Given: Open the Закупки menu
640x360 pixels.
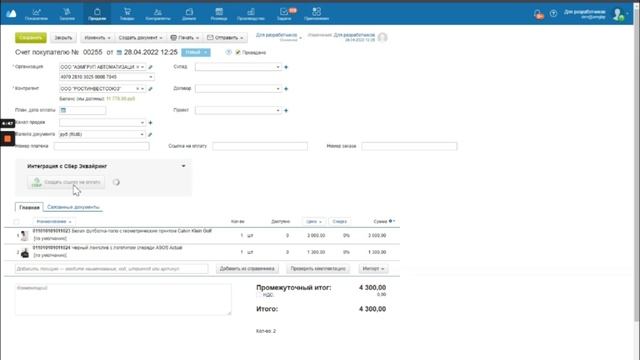Looking at the screenshot, I should [67, 14].
